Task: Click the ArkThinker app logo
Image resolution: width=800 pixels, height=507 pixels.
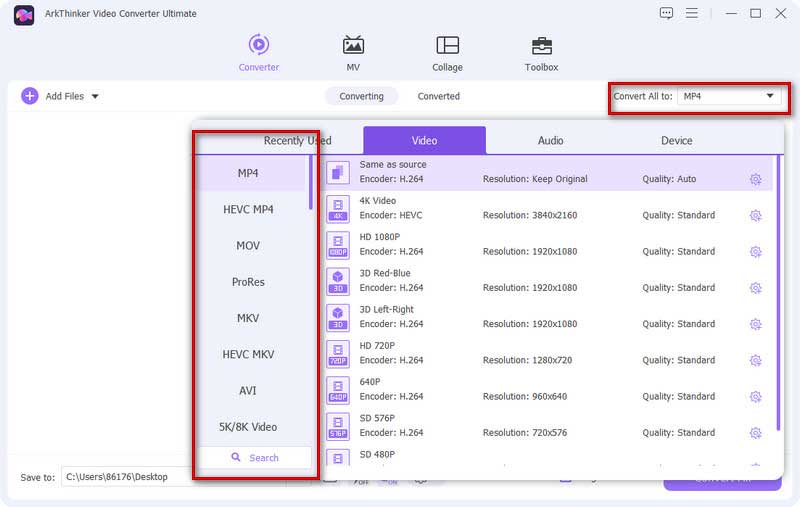Action: 24,15
